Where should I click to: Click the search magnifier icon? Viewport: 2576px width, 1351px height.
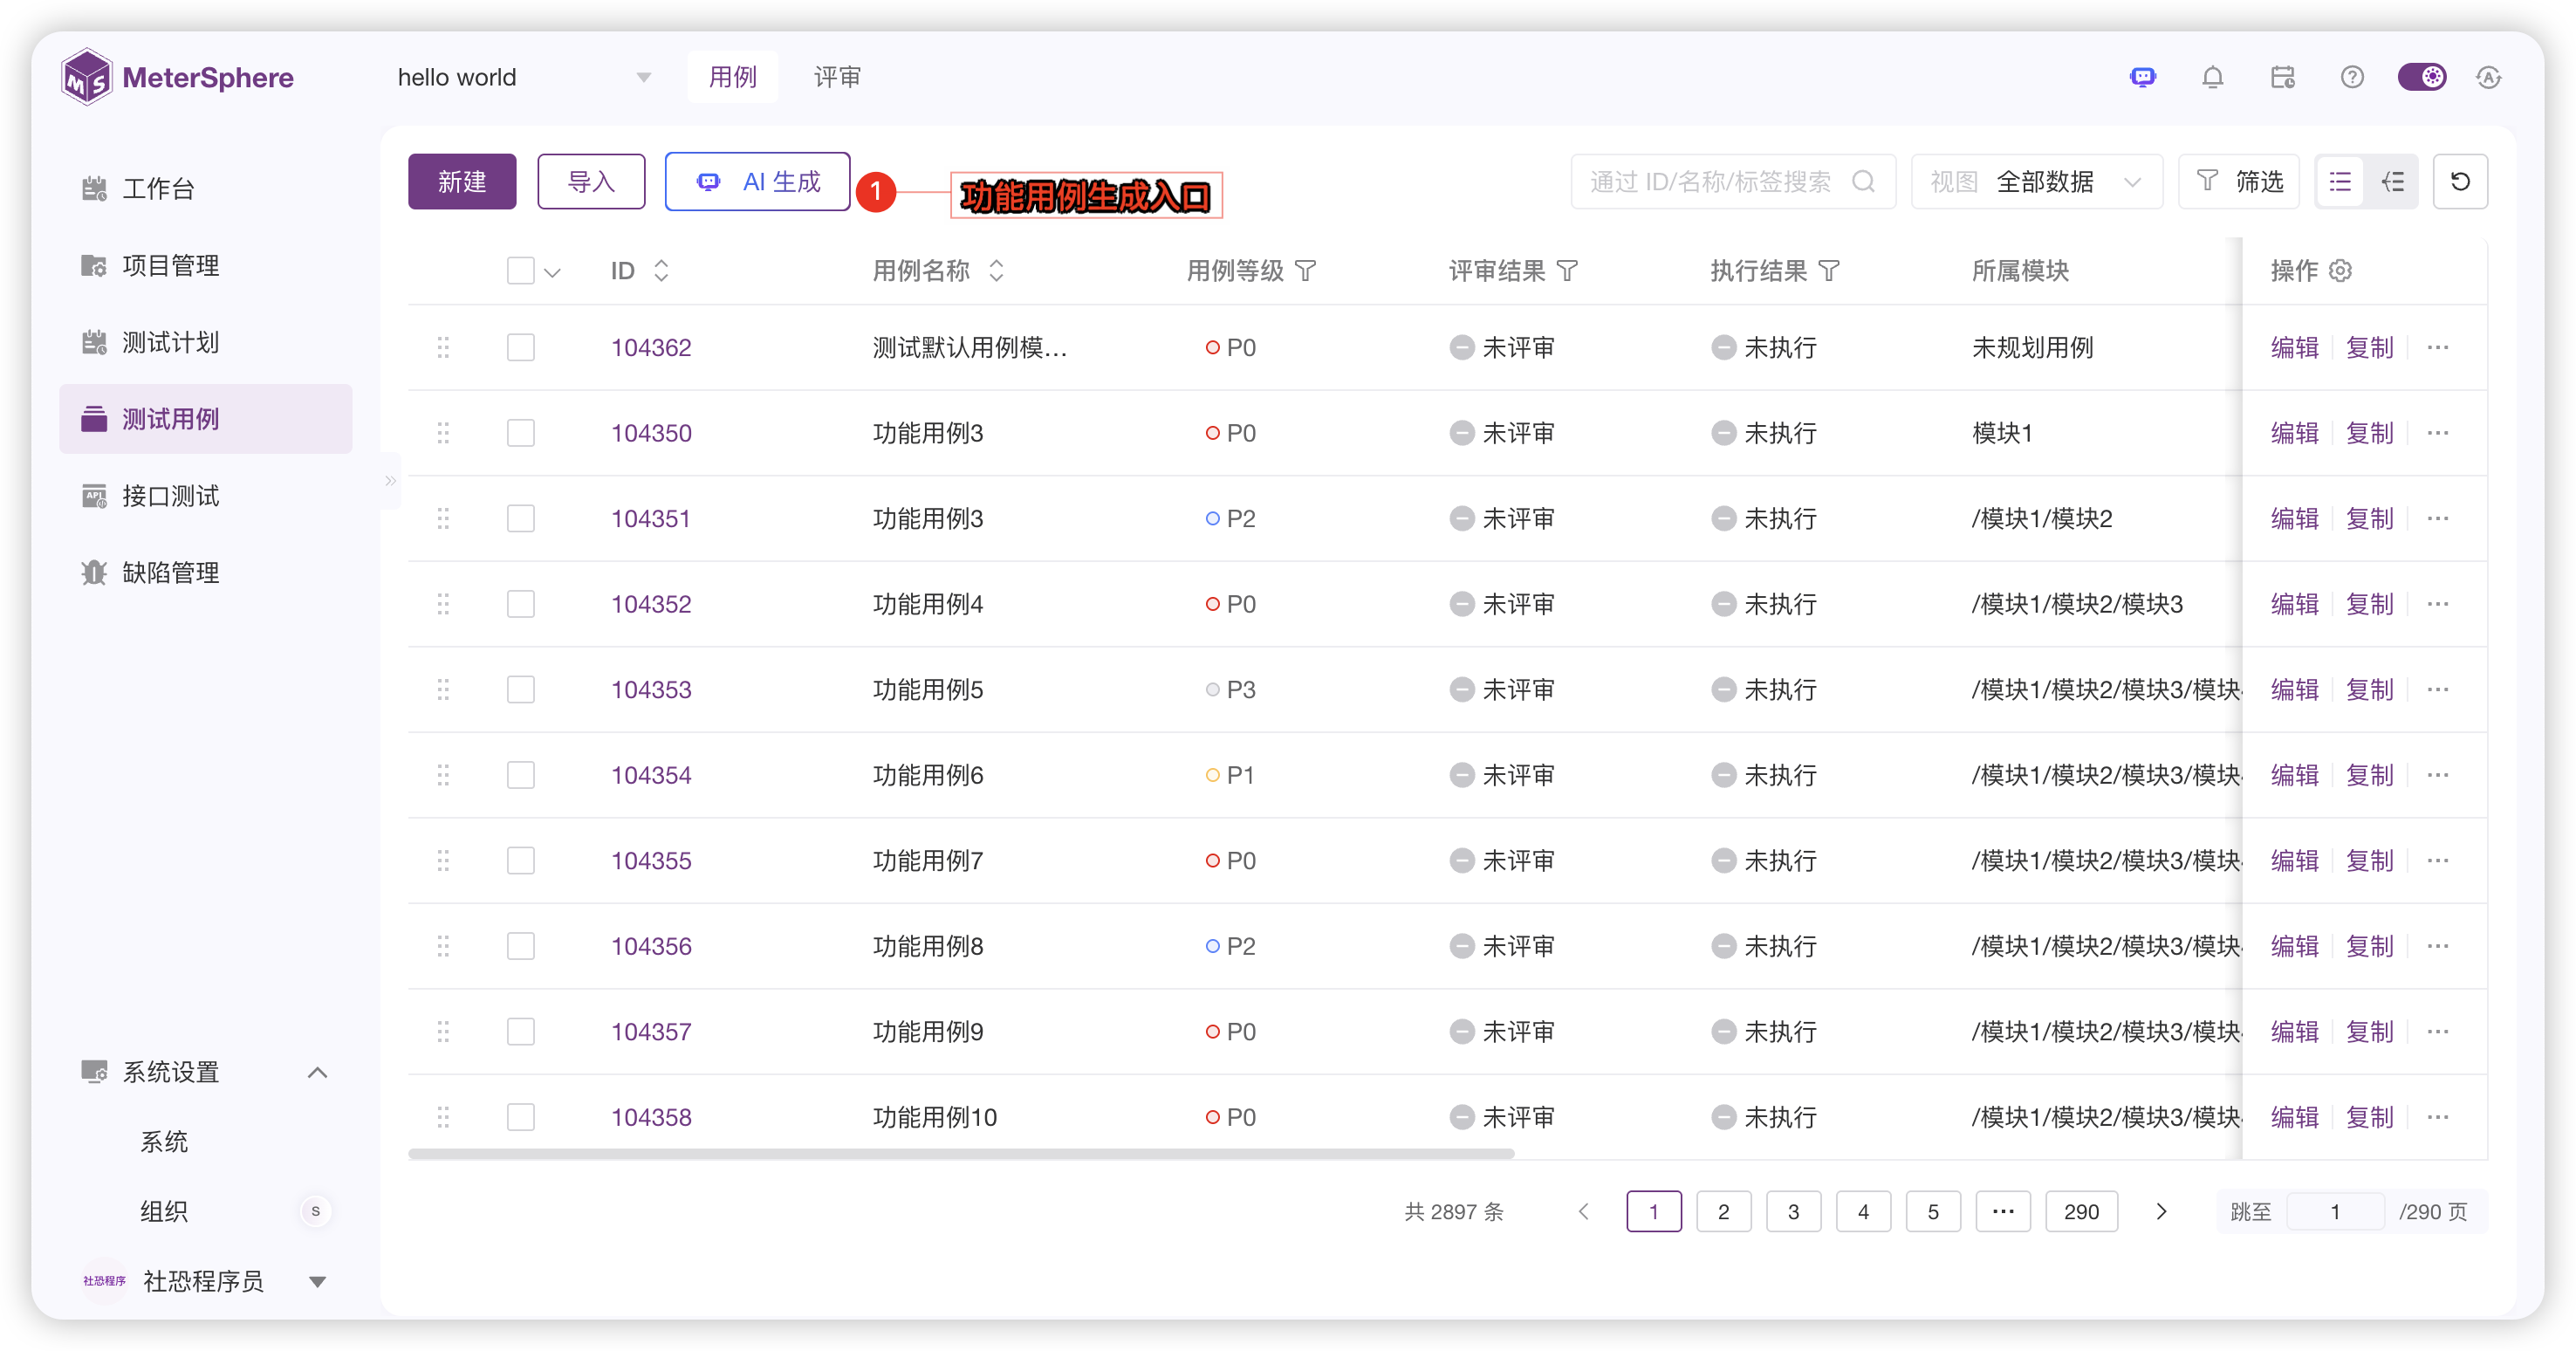[x=1863, y=182]
